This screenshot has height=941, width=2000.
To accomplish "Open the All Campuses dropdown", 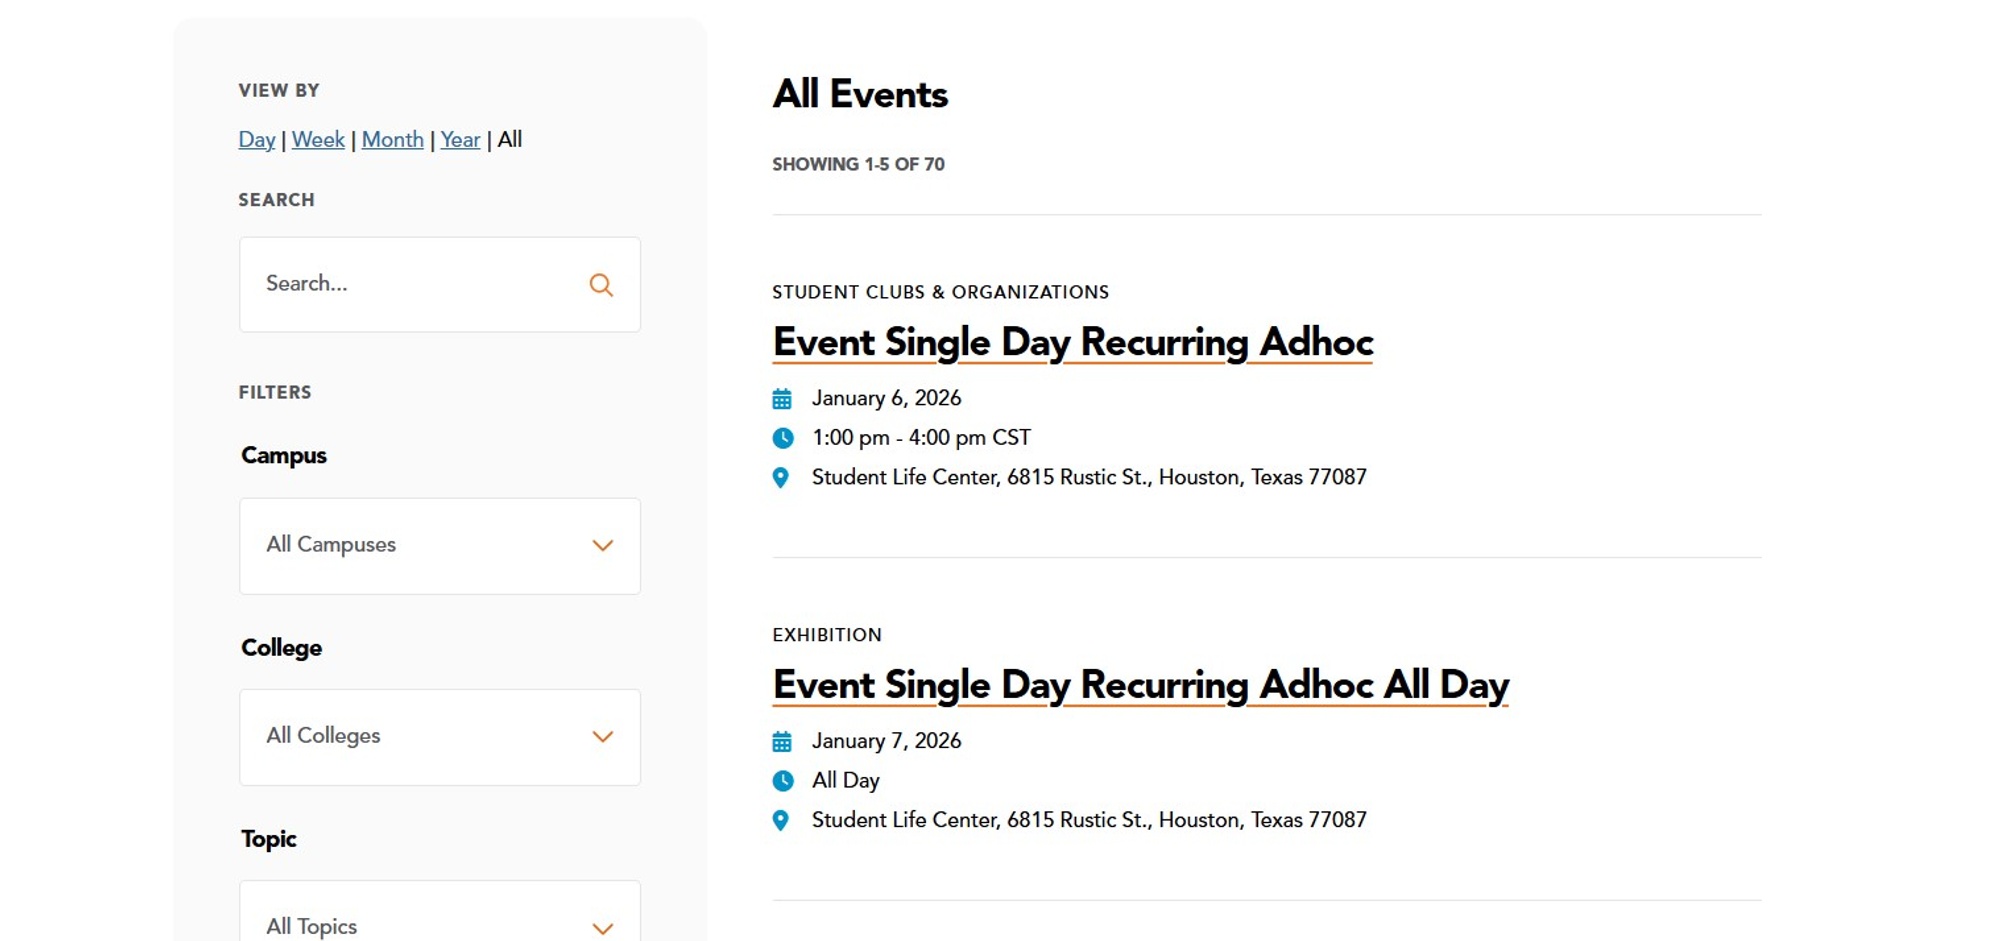I will point(439,545).
